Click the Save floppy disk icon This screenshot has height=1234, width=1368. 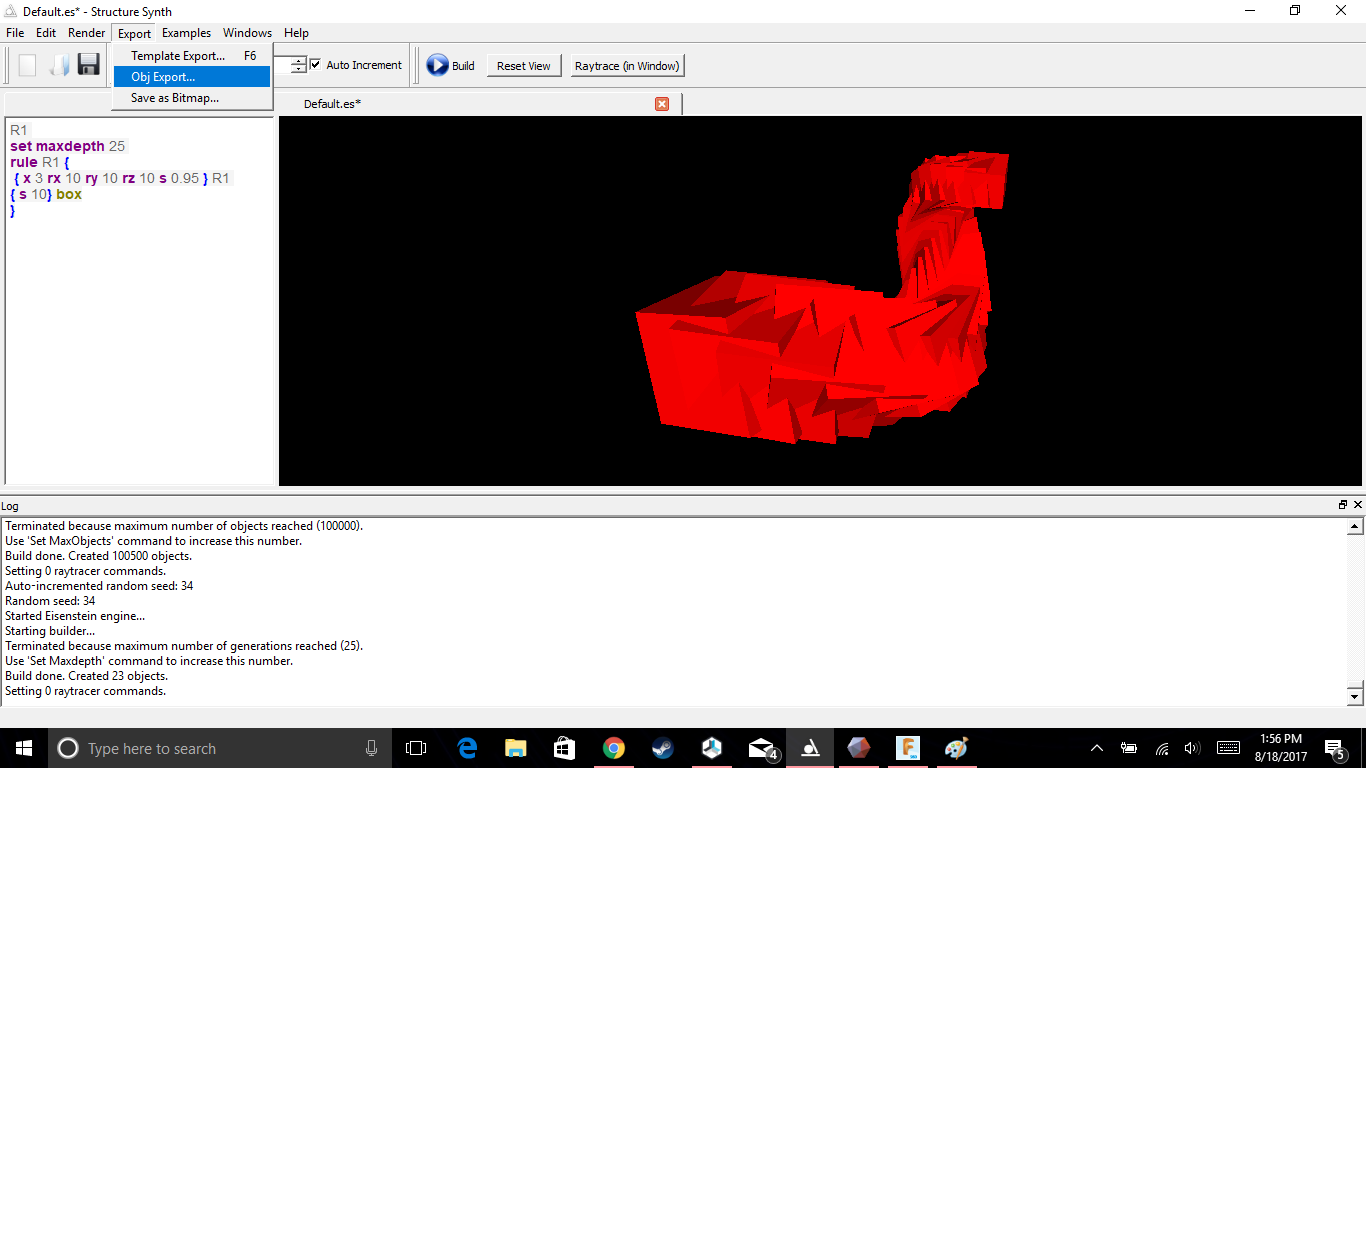pos(89,65)
